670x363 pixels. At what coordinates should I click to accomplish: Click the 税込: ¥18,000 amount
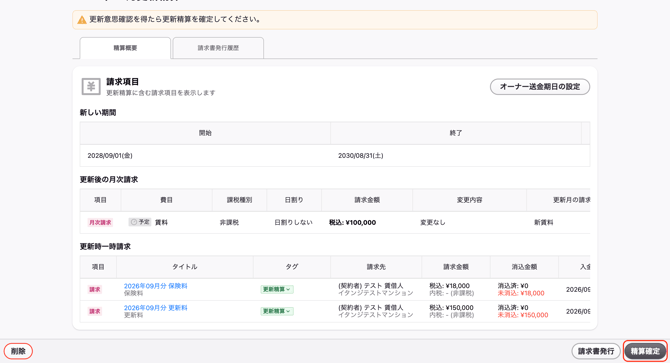pyautogui.click(x=450, y=286)
